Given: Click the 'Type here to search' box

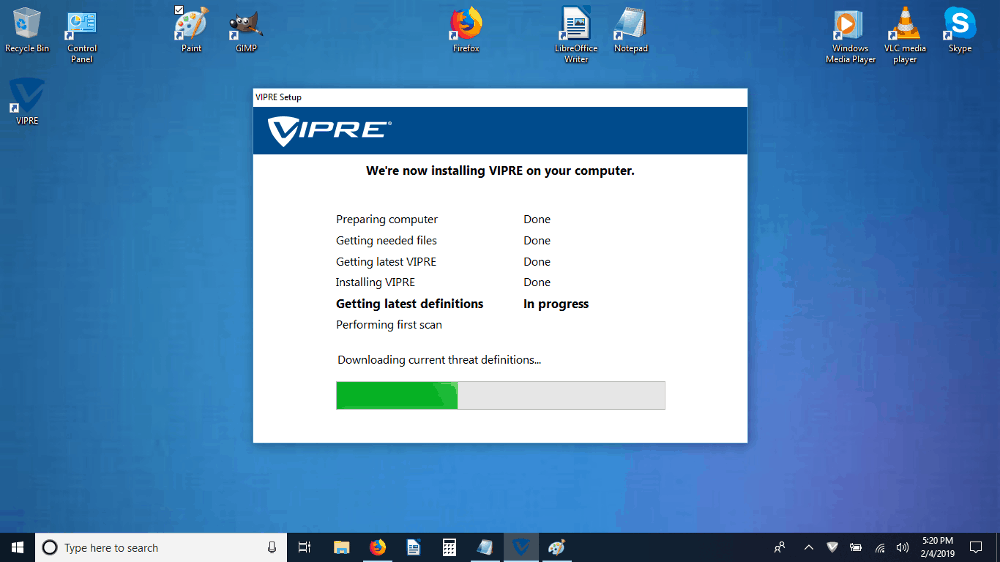Looking at the screenshot, I should pyautogui.click(x=161, y=547).
